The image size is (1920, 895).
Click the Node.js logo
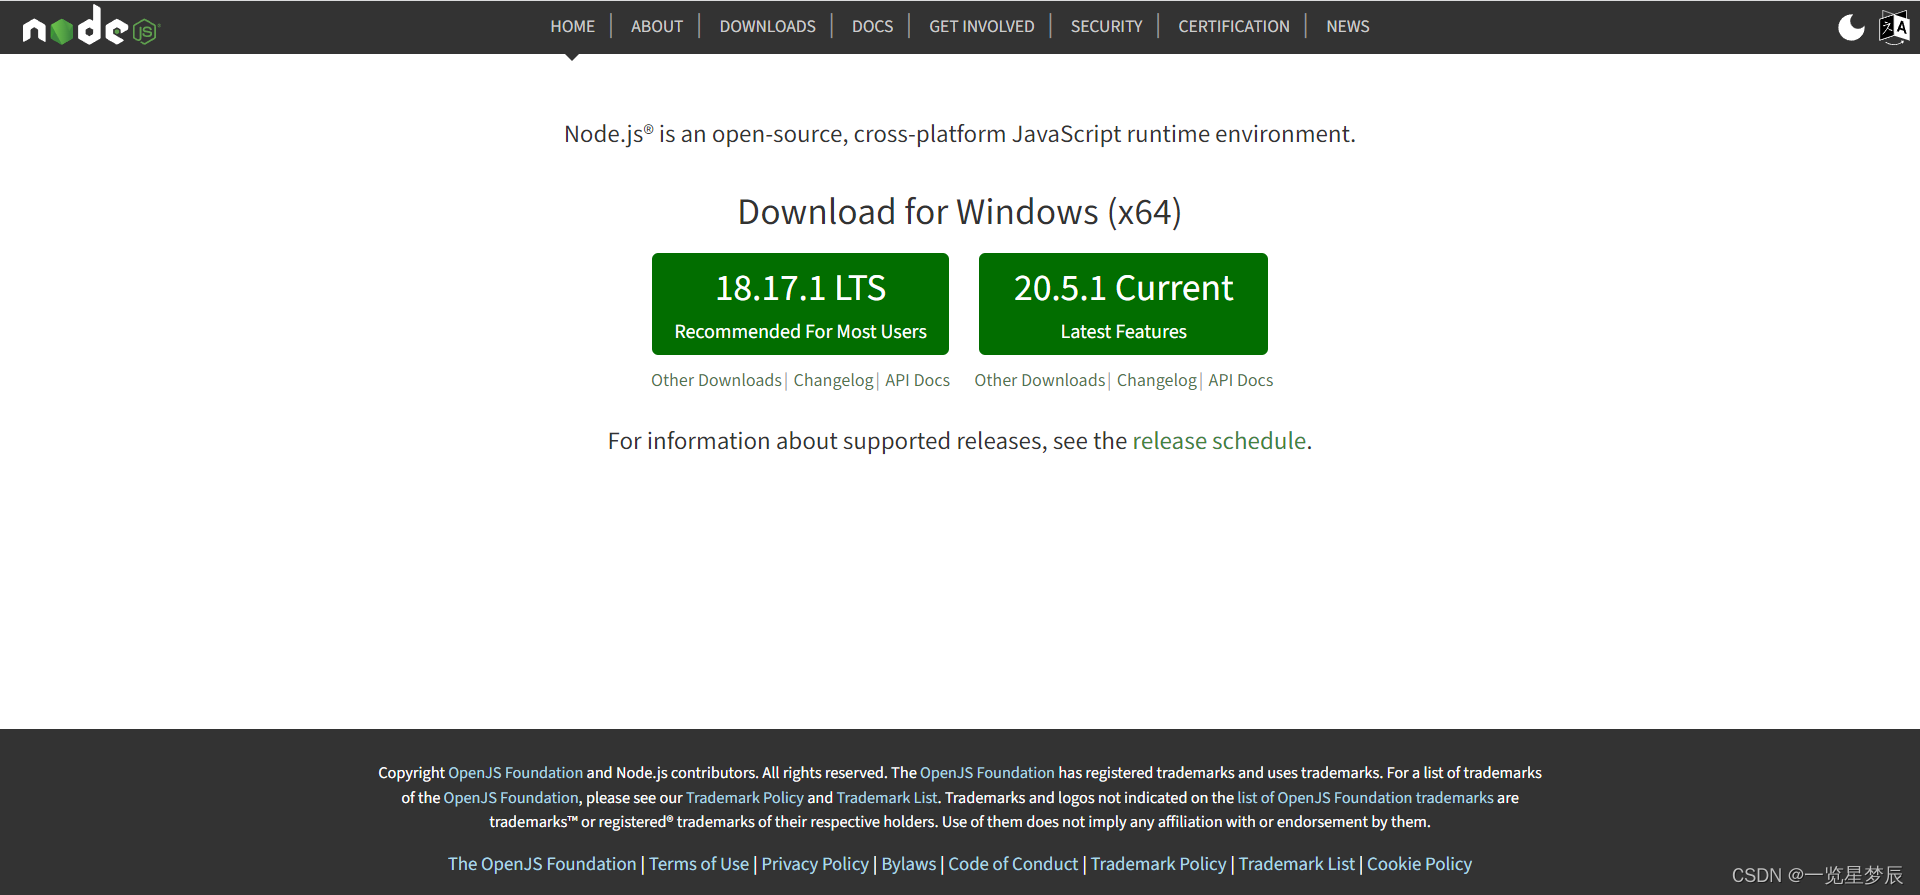(91, 27)
